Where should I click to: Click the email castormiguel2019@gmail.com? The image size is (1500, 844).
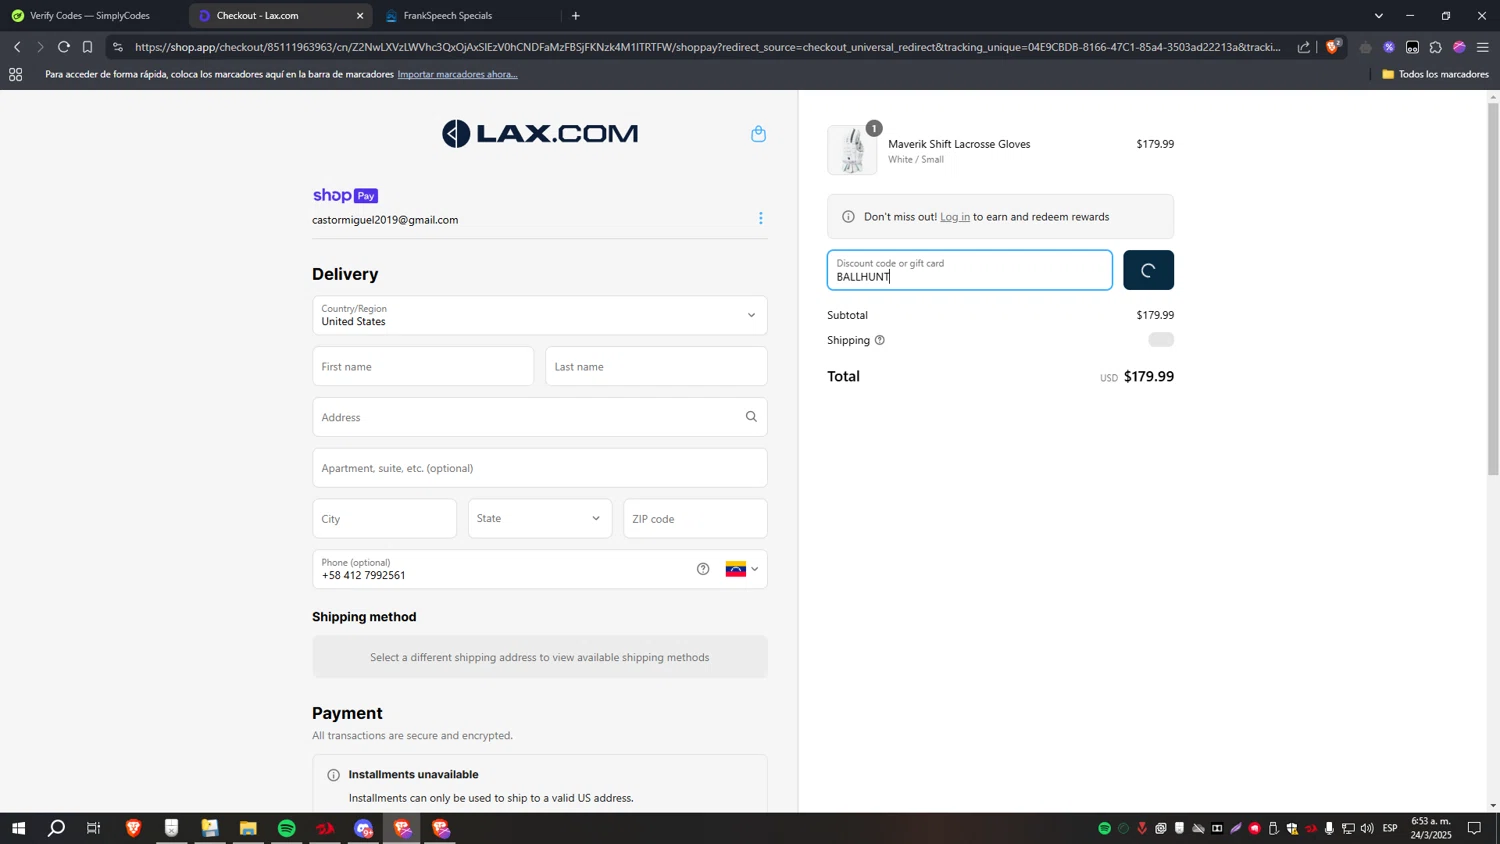[385, 220]
